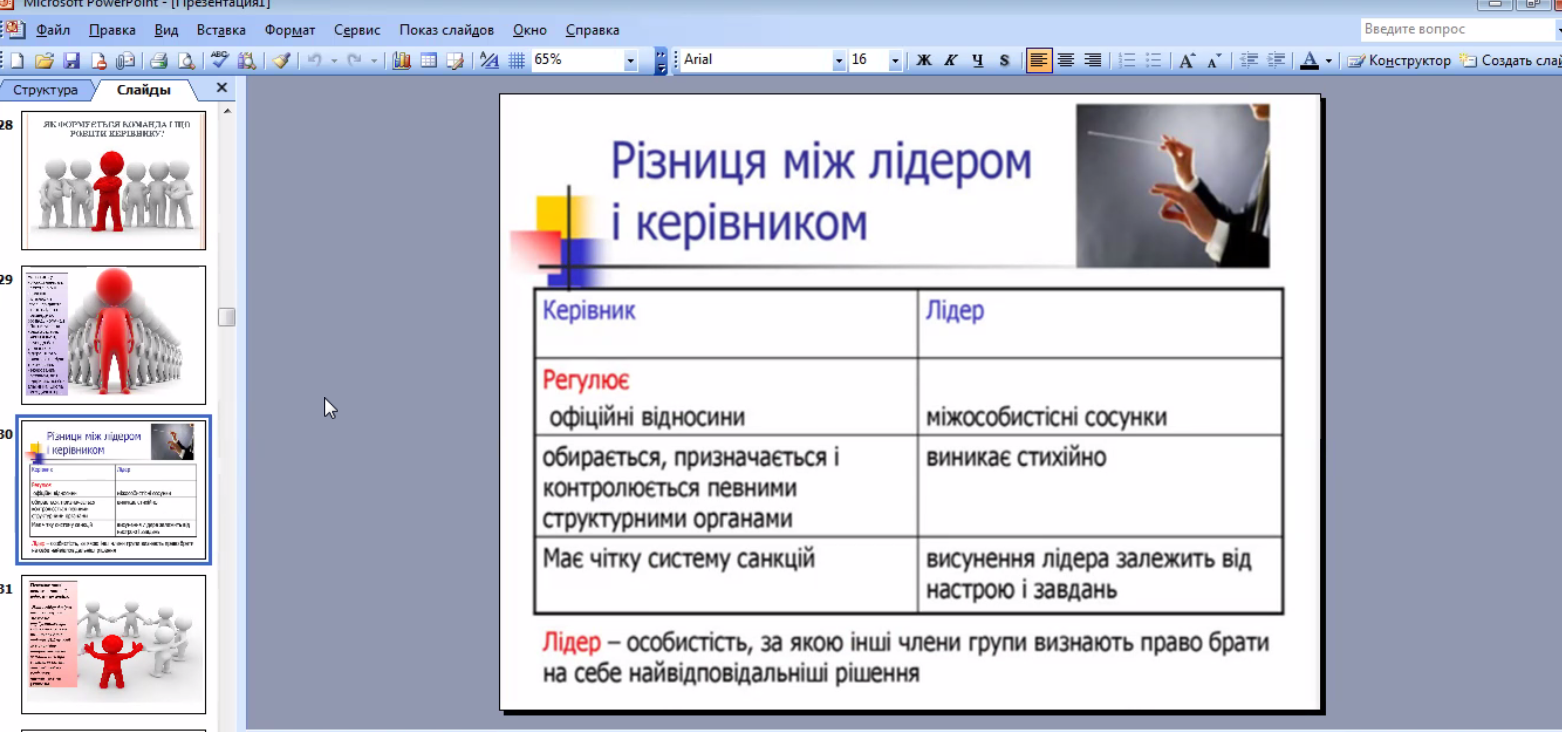Toggle Italic formatting (К)

point(951,61)
